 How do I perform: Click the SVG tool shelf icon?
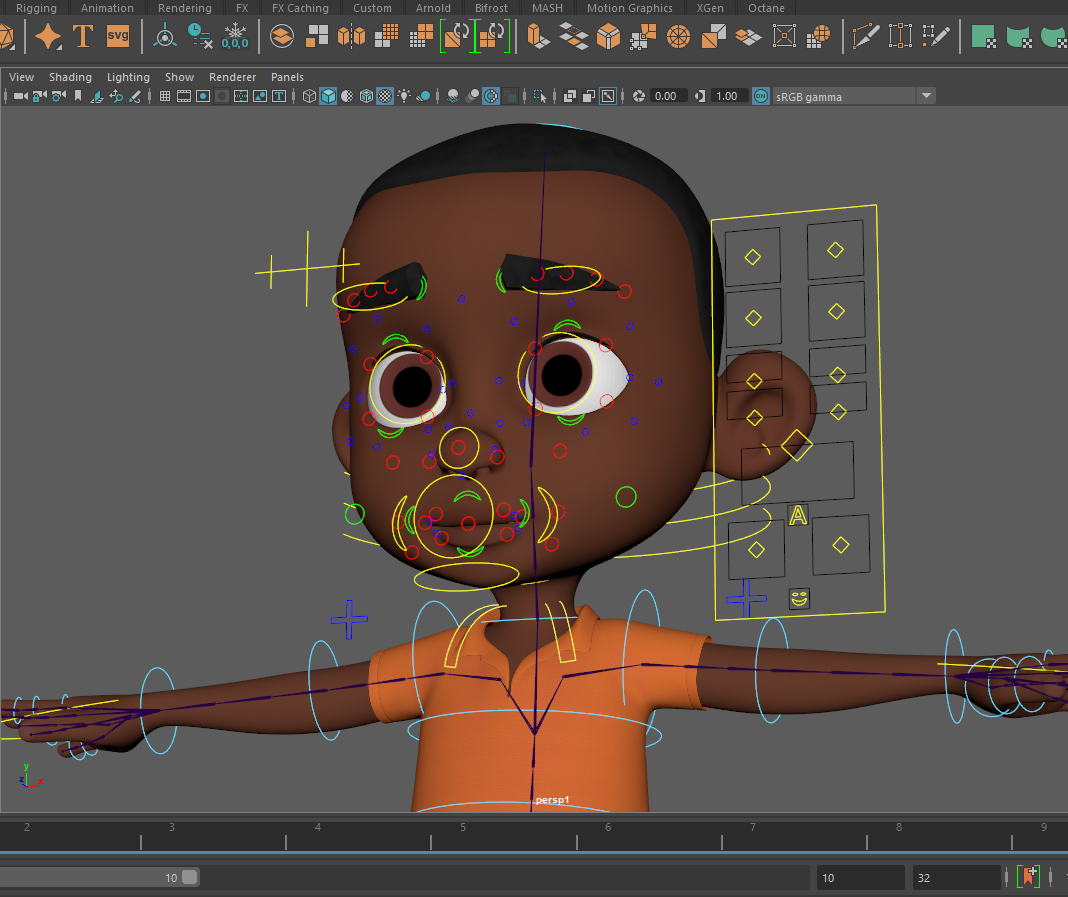pyautogui.click(x=118, y=37)
